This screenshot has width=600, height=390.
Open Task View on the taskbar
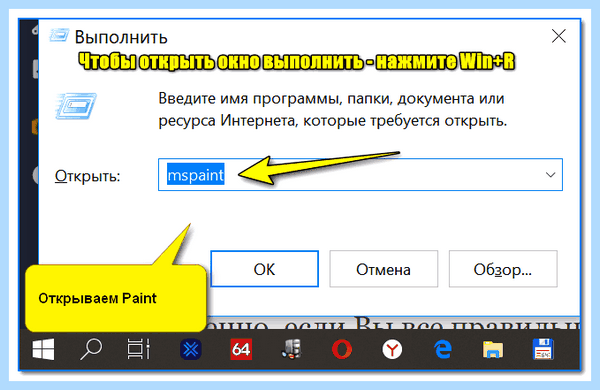[139, 349]
